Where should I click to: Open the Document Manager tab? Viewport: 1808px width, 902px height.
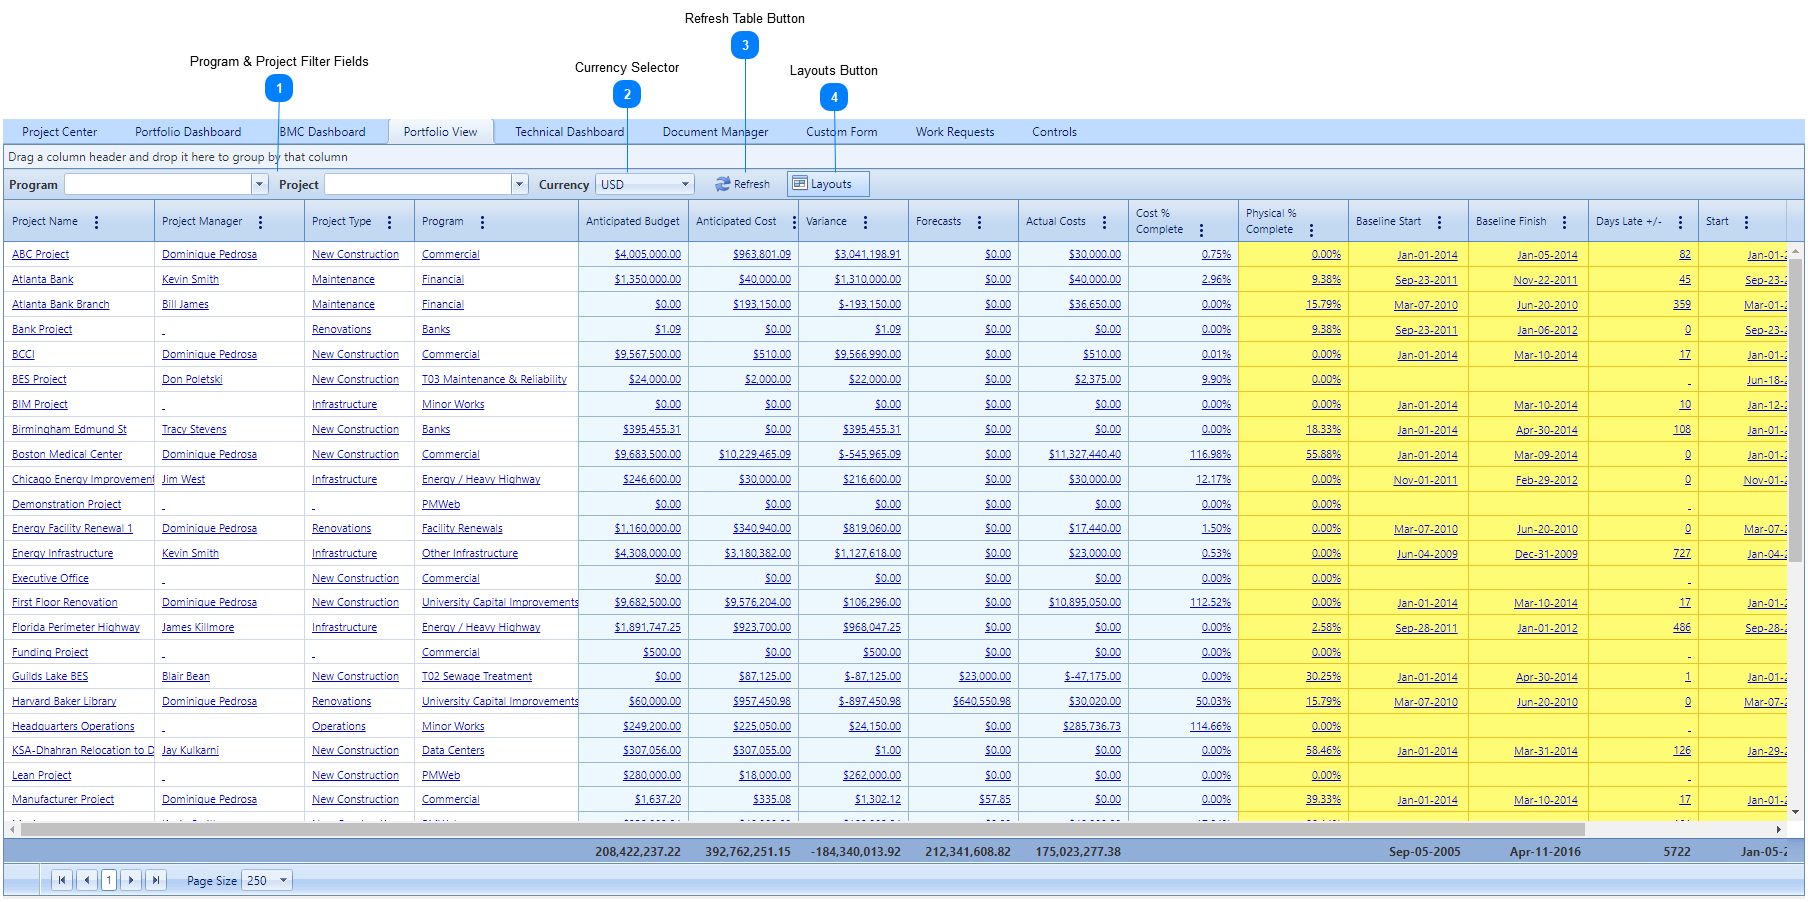pyautogui.click(x=716, y=132)
